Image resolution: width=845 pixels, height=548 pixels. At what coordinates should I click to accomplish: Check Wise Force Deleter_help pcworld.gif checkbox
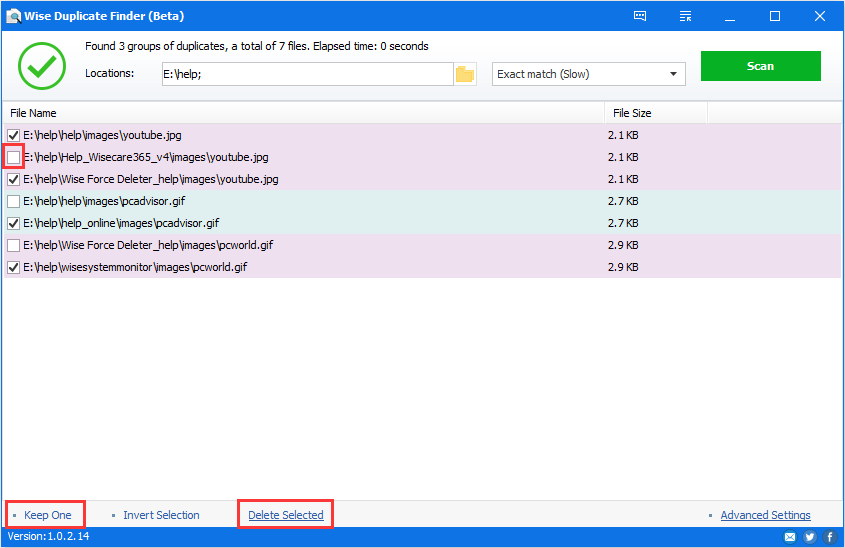[x=13, y=245]
